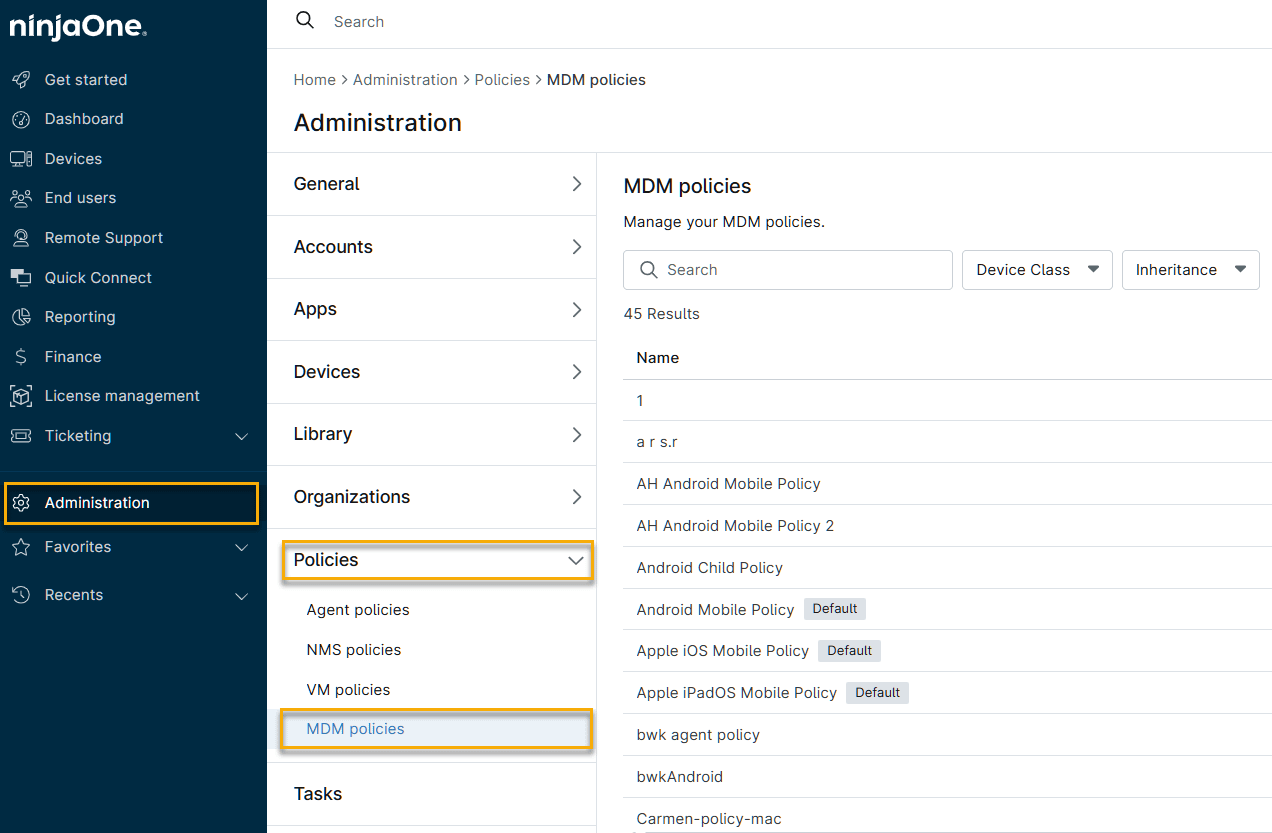Open Dashboard in sidebar

[x=84, y=119]
